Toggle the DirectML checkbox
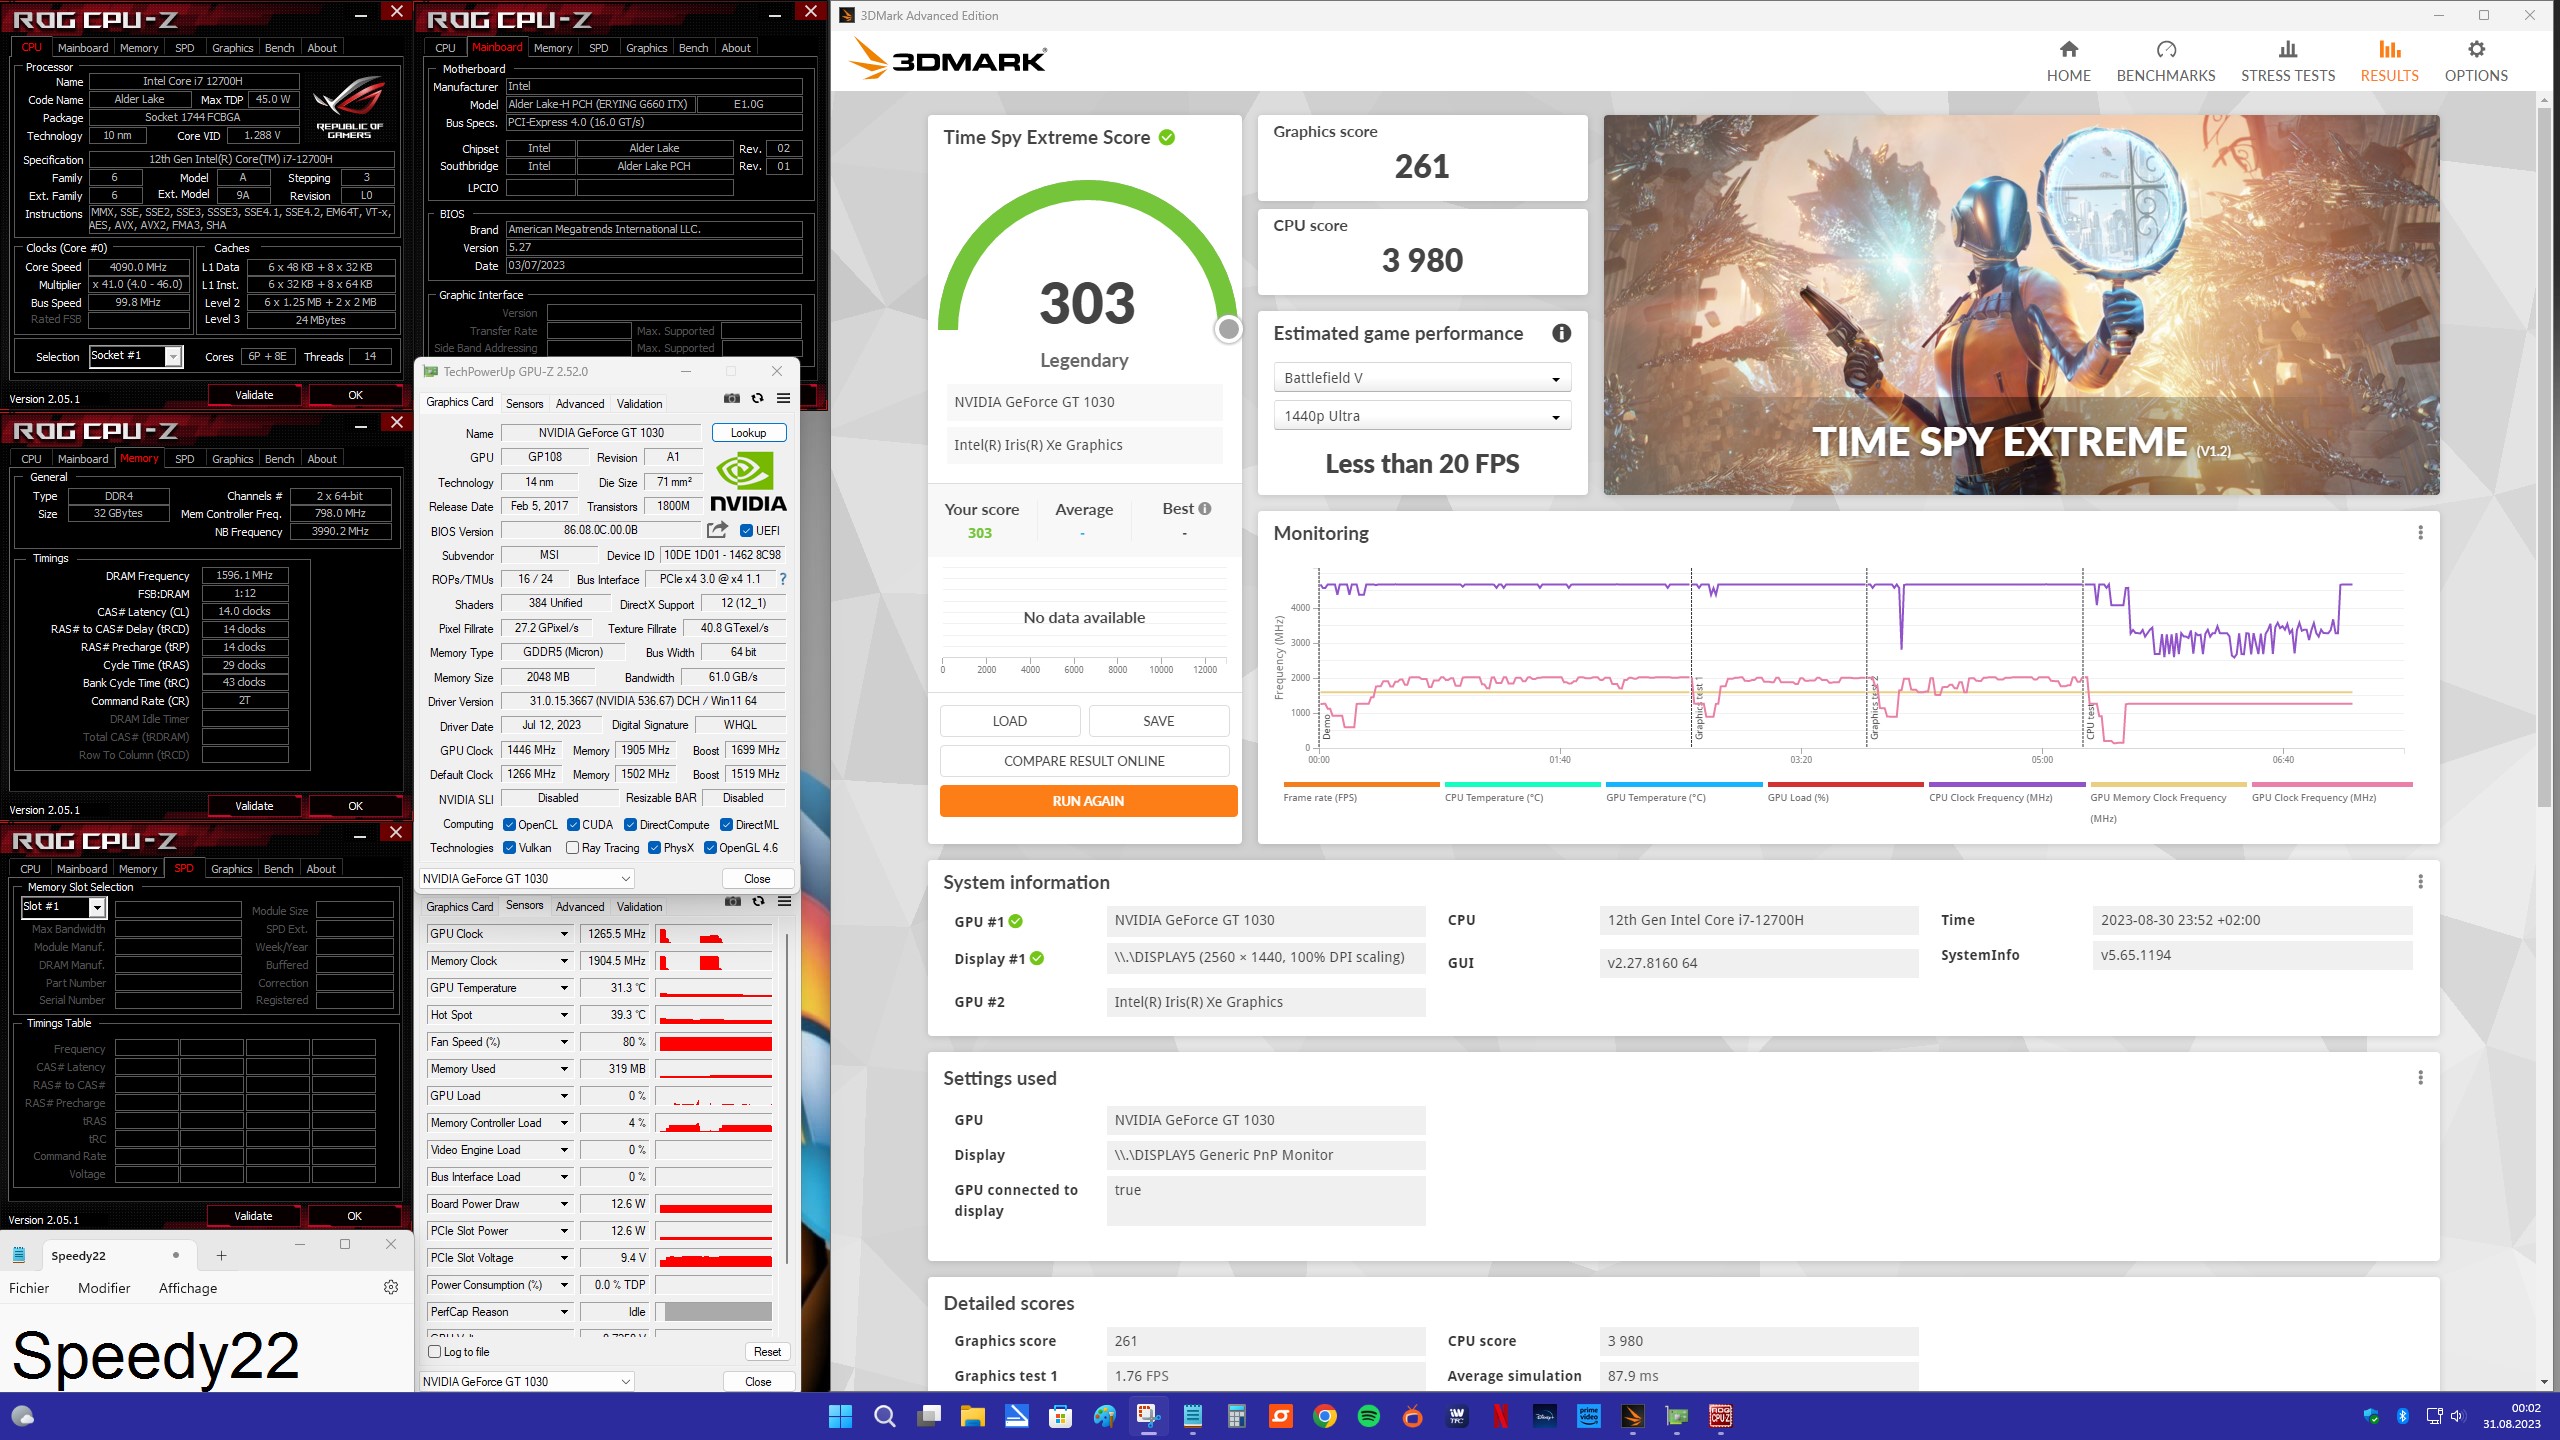Viewport: 2560px width, 1440px height. pyautogui.click(x=726, y=825)
